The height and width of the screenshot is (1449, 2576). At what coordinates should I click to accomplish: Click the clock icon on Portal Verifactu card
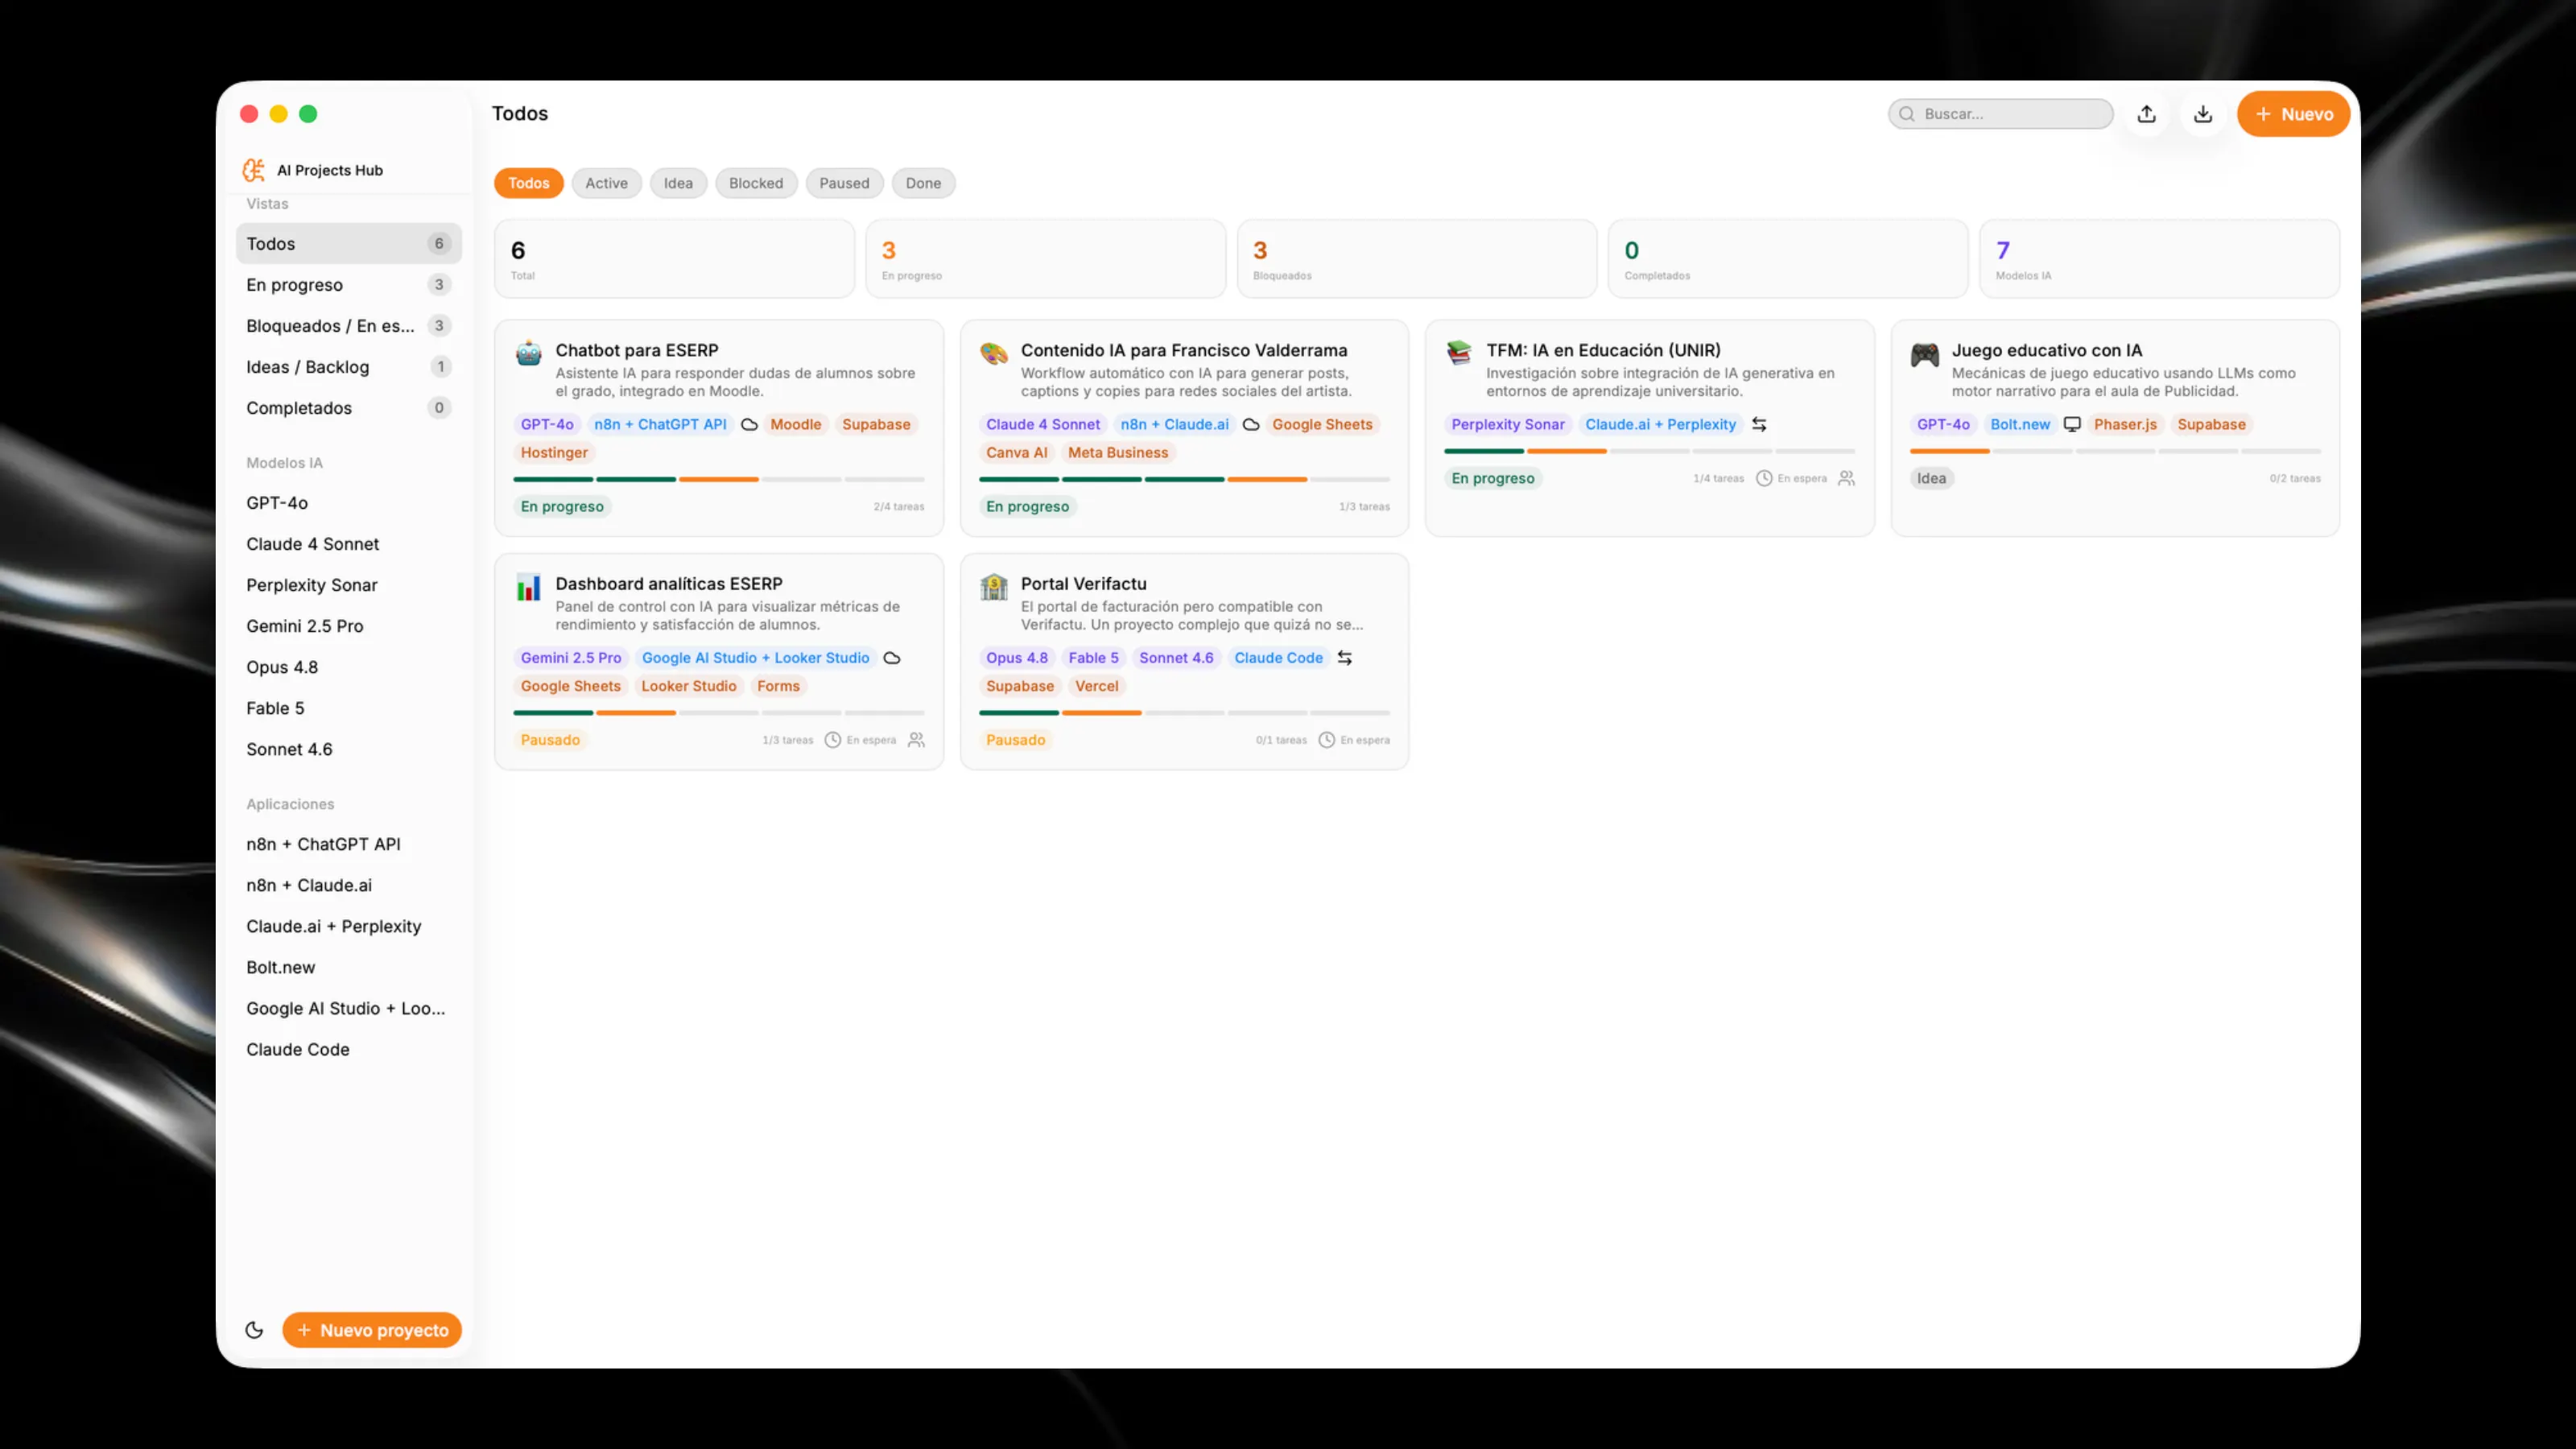[x=1326, y=740]
